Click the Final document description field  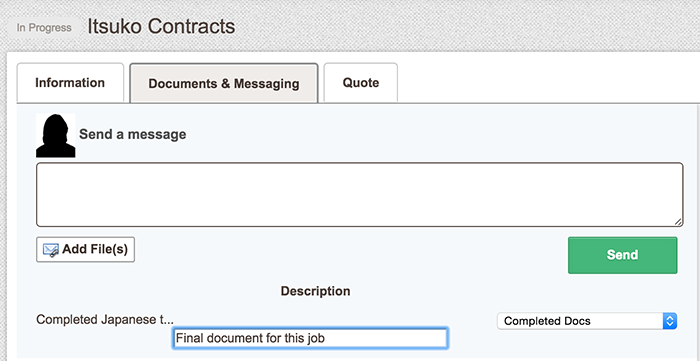click(x=310, y=338)
